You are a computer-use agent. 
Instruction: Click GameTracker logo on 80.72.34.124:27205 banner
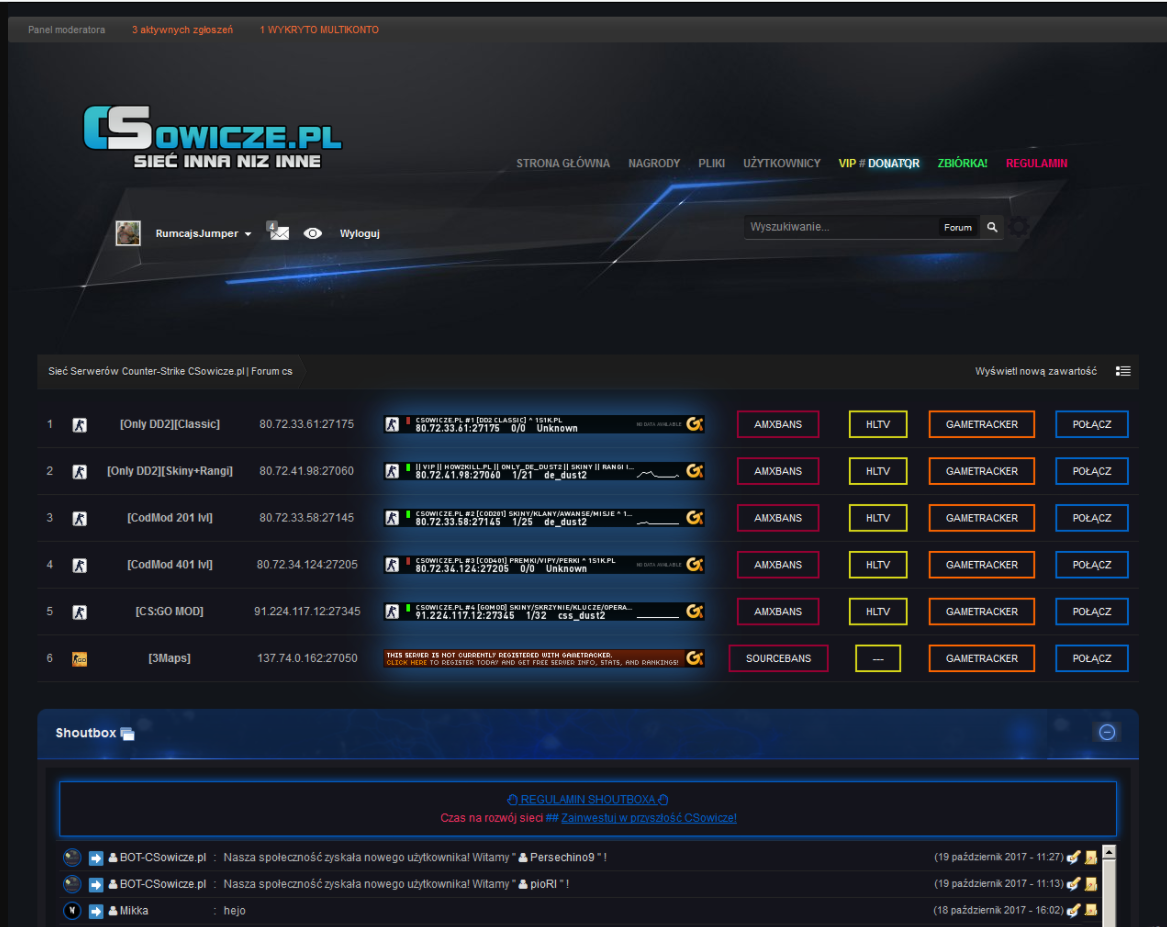694,565
